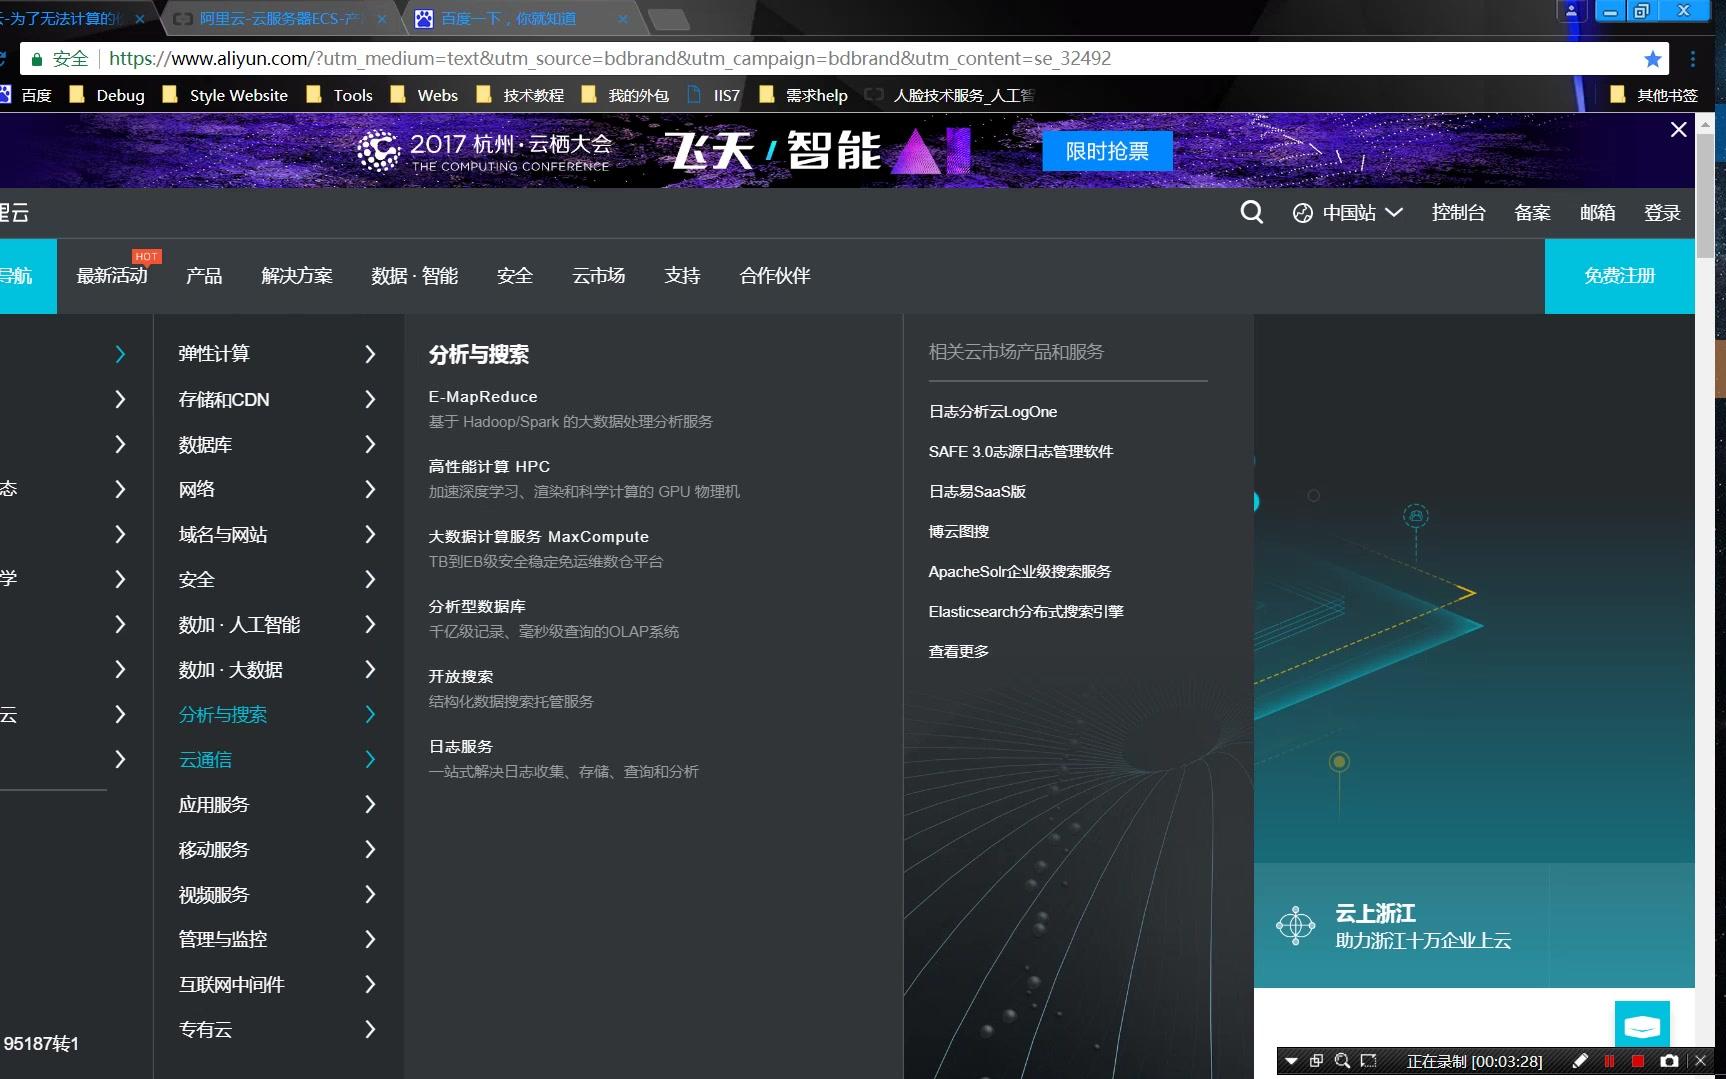
Task: Open the 云市场 menu
Action: [599, 275]
